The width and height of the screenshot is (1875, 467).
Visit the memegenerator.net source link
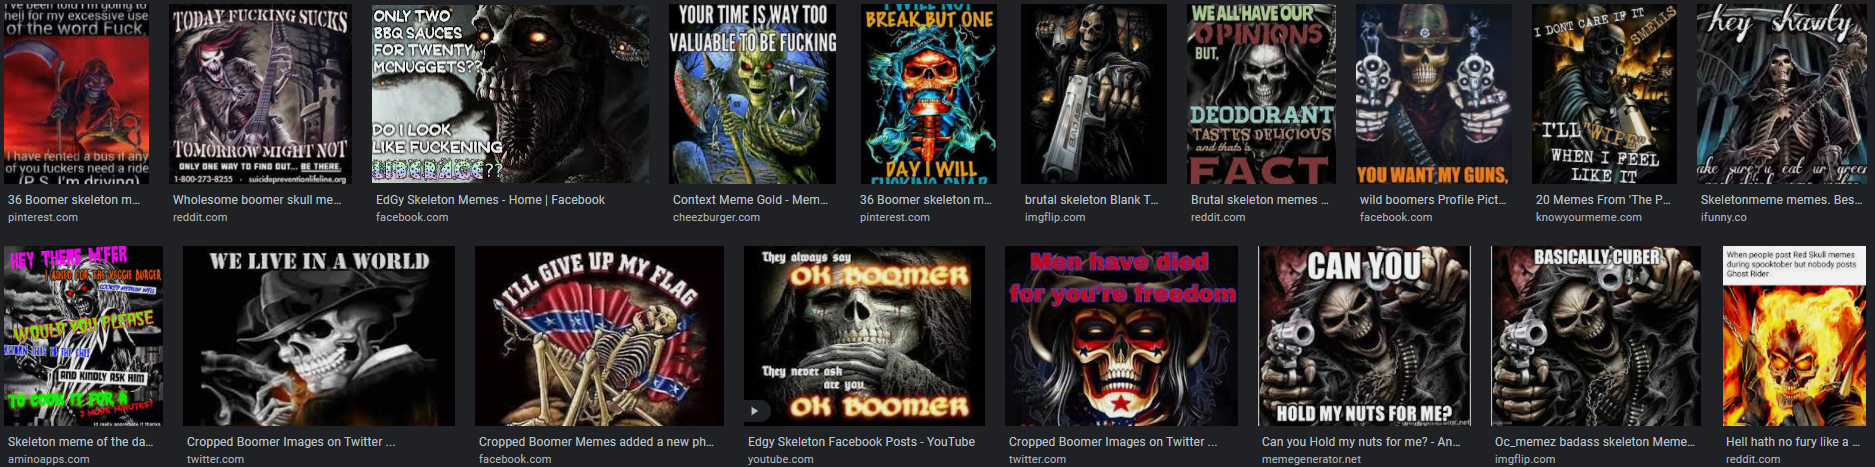point(1311,459)
